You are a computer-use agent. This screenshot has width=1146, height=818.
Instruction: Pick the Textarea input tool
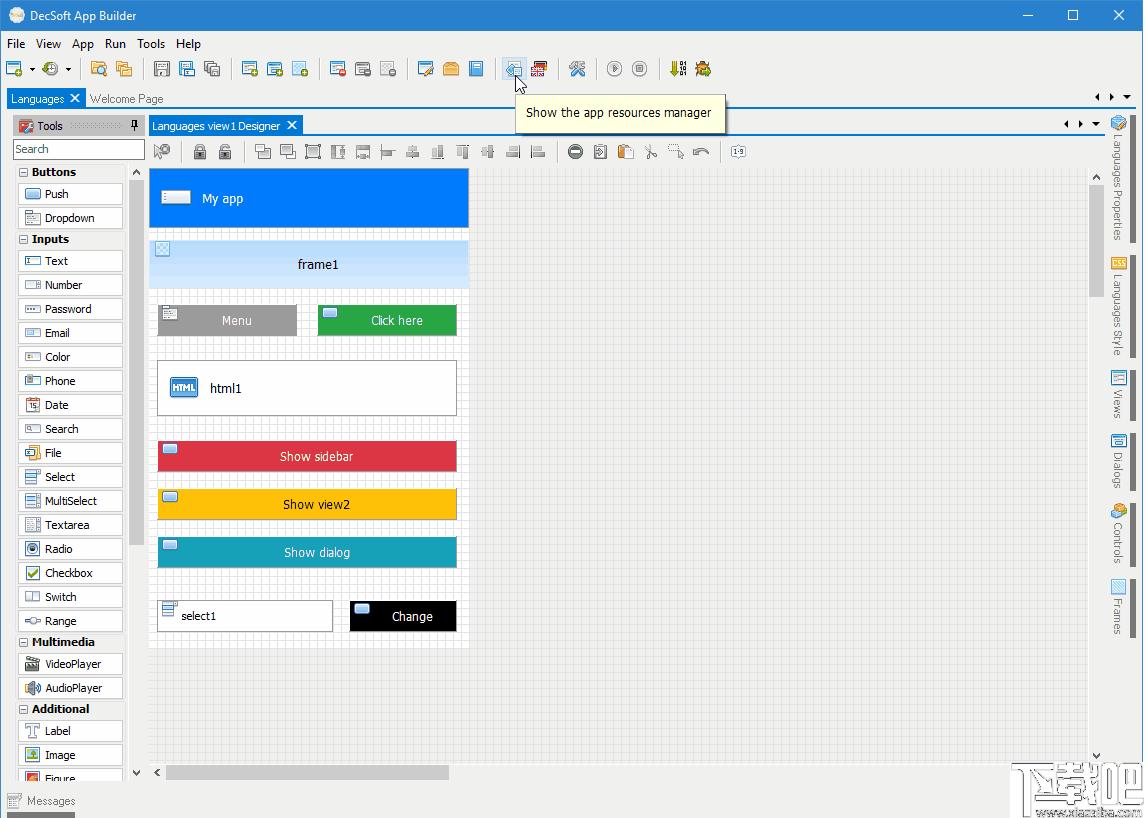pyautogui.click(x=70, y=525)
